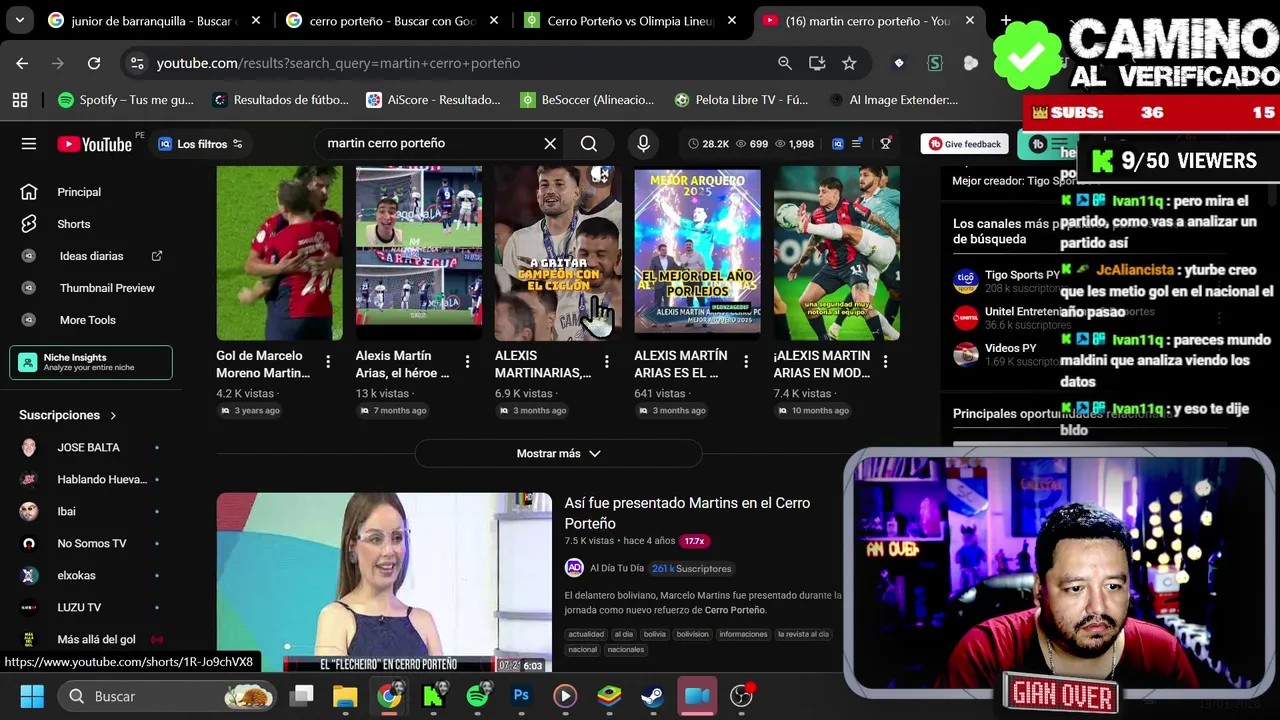This screenshot has height=720, width=1280.
Task: Select the martin cerro porteño YouTube tab
Action: click(868, 21)
